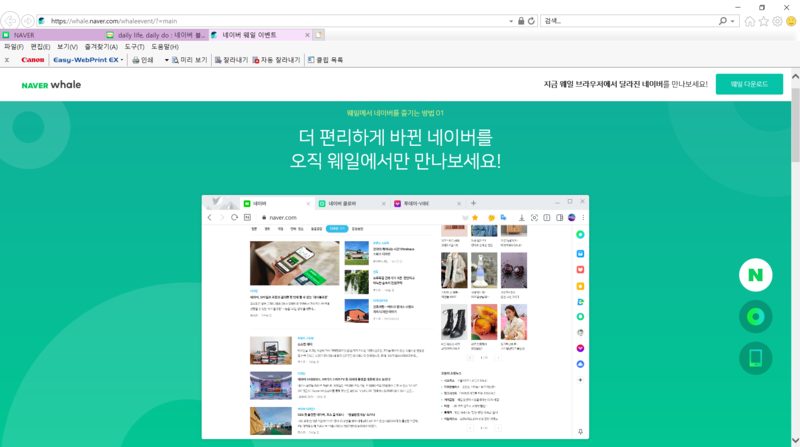The width and height of the screenshot is (800, 447).
Task: Open the 편집(E) menu
Action: (40, 46)
